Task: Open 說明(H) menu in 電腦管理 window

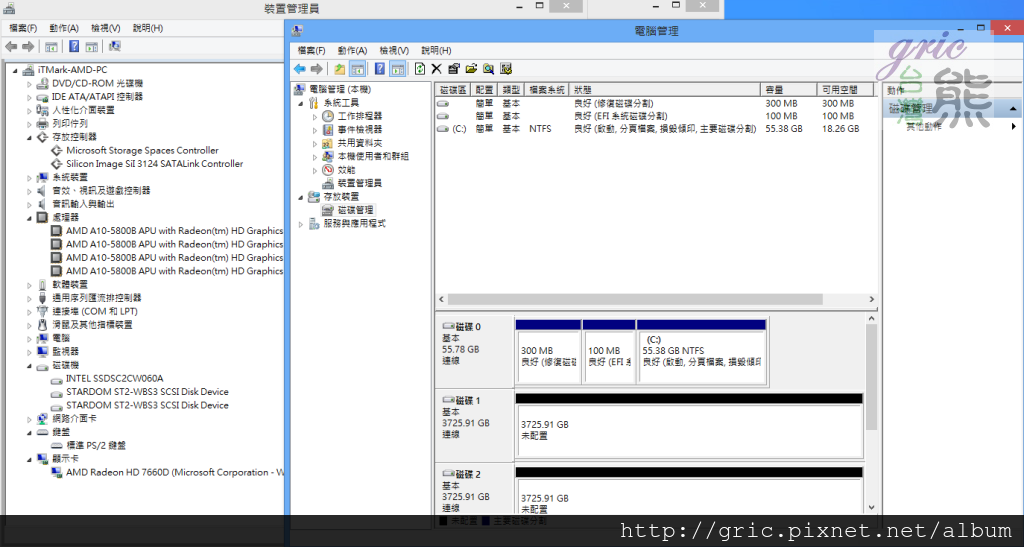Action: point(436,50)
